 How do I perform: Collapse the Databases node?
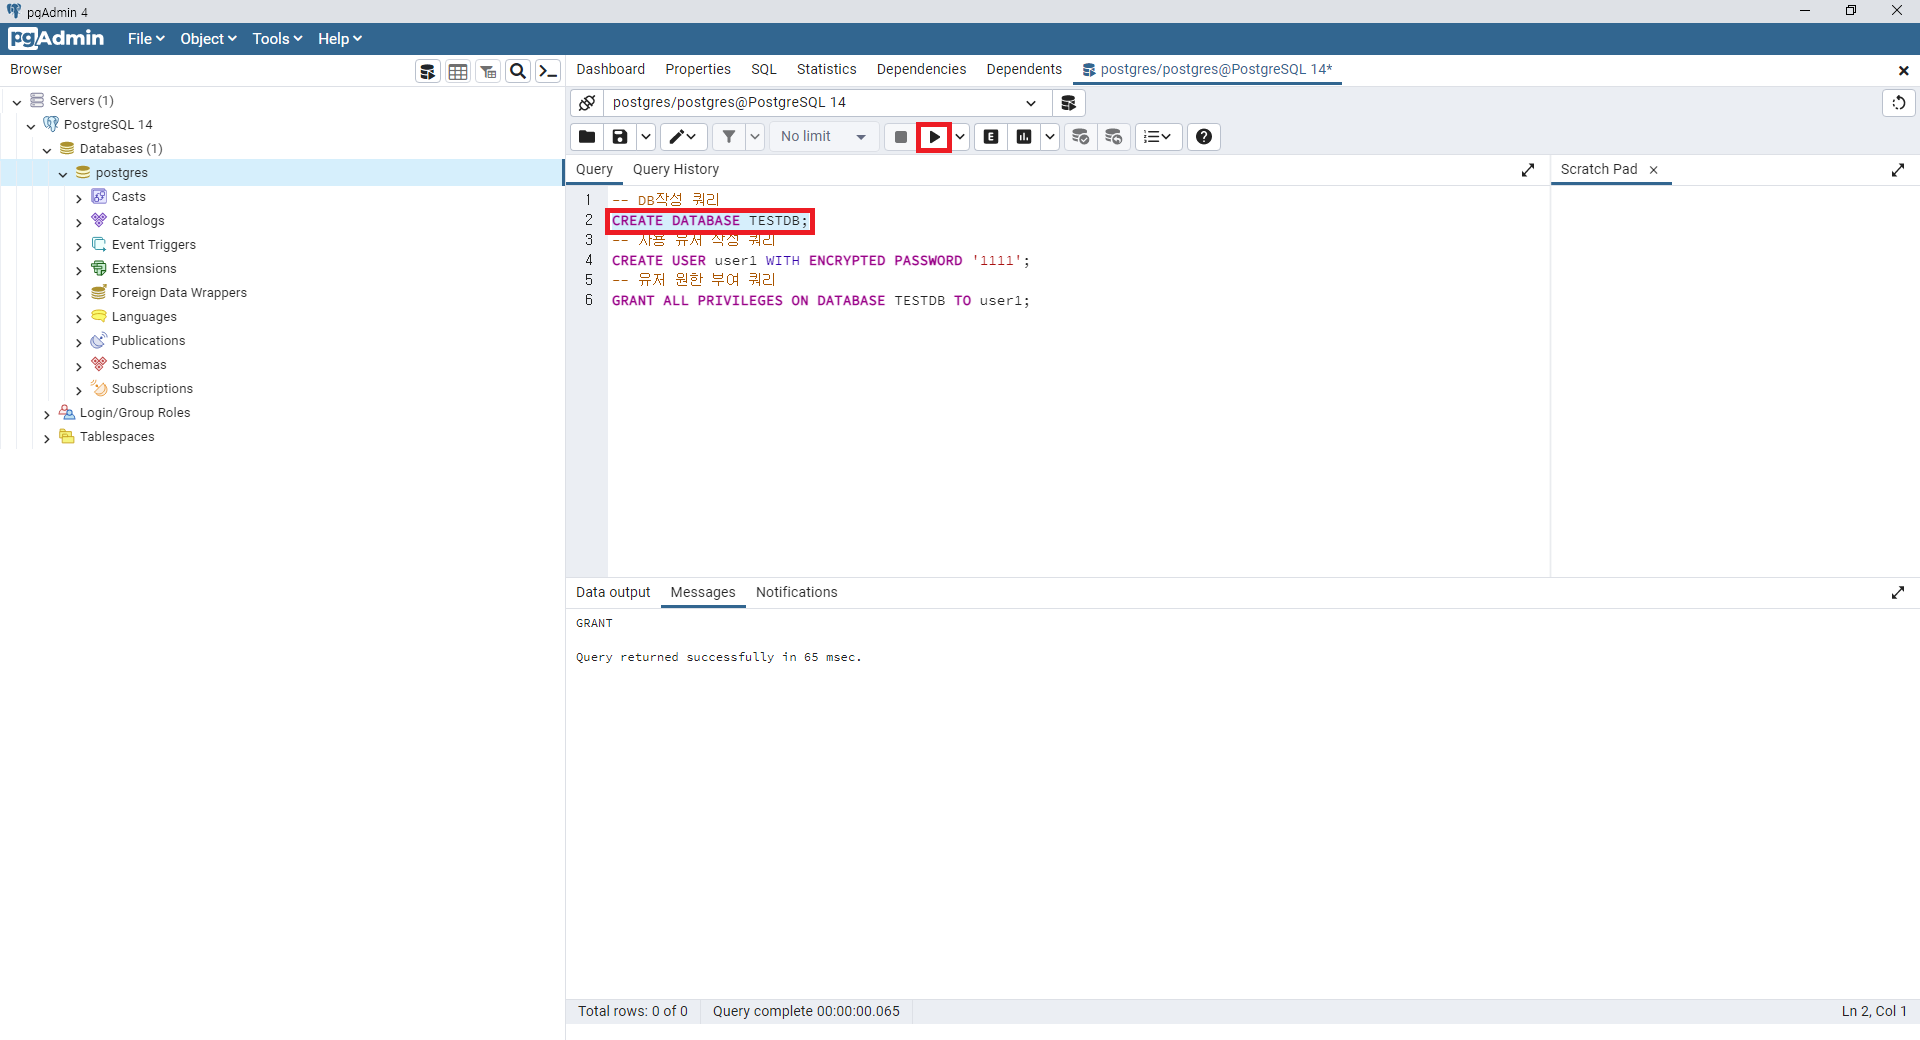coord(47,149)
